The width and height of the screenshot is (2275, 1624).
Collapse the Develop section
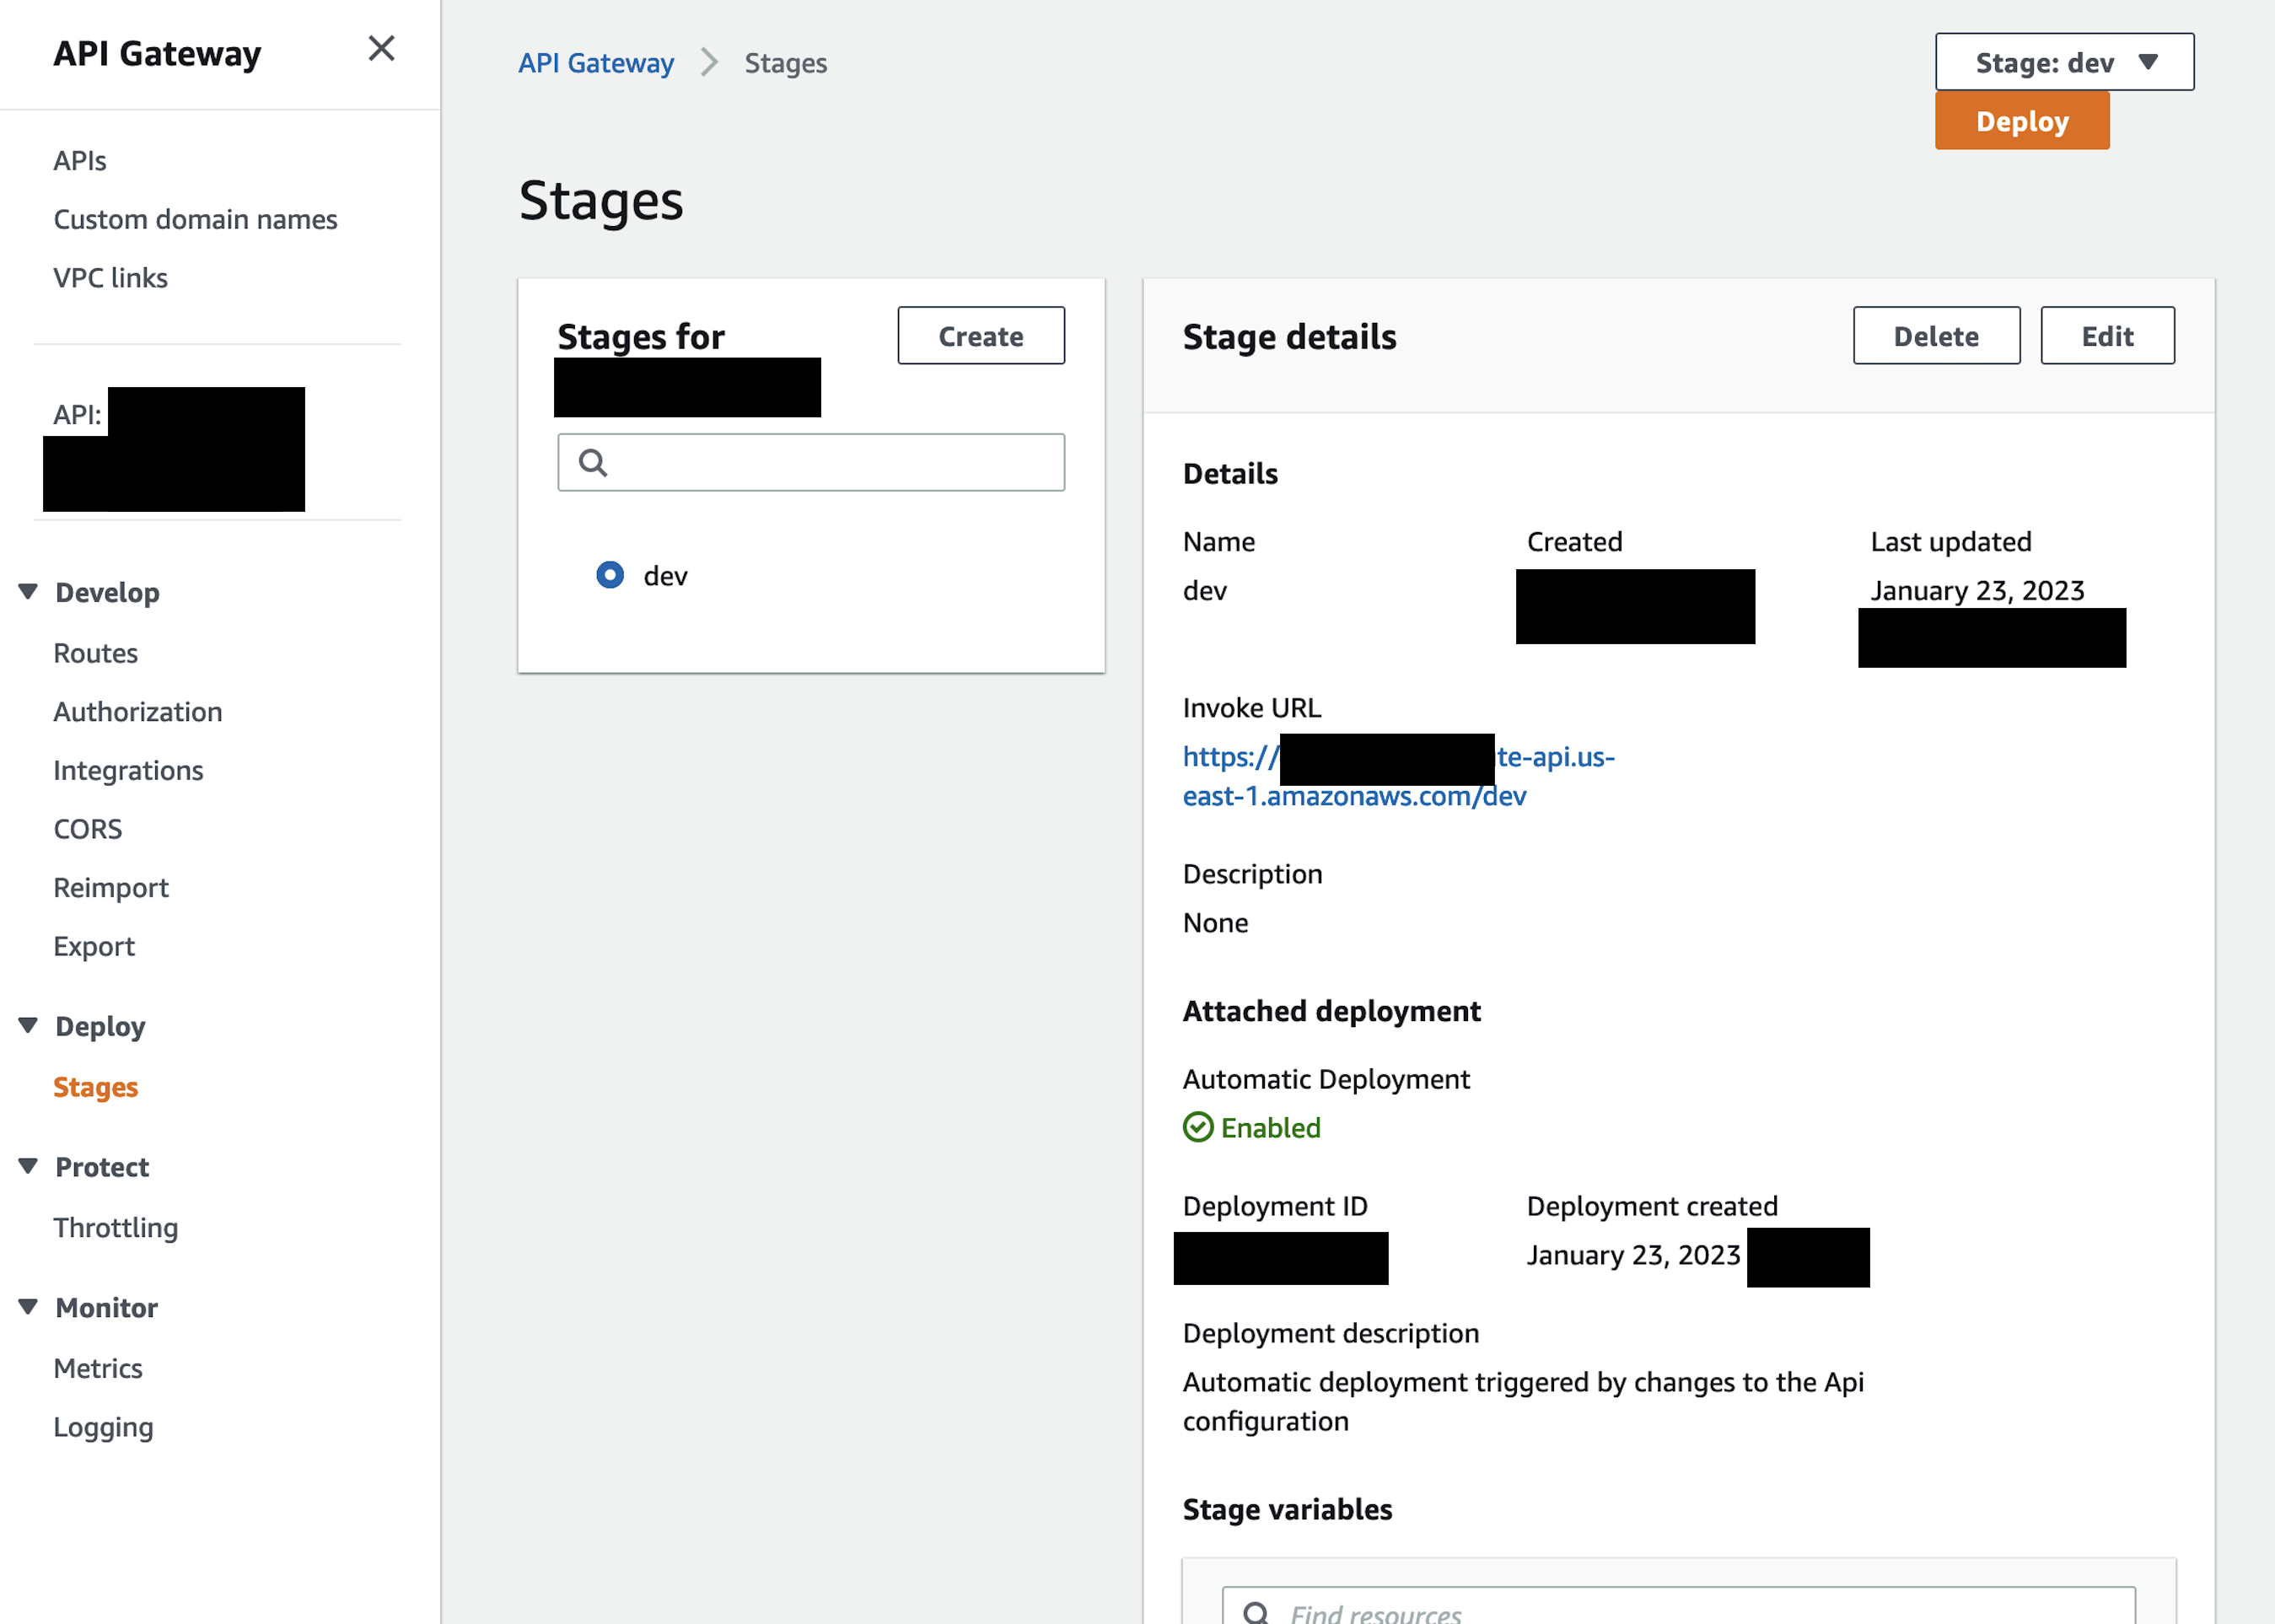coord(28,591)
